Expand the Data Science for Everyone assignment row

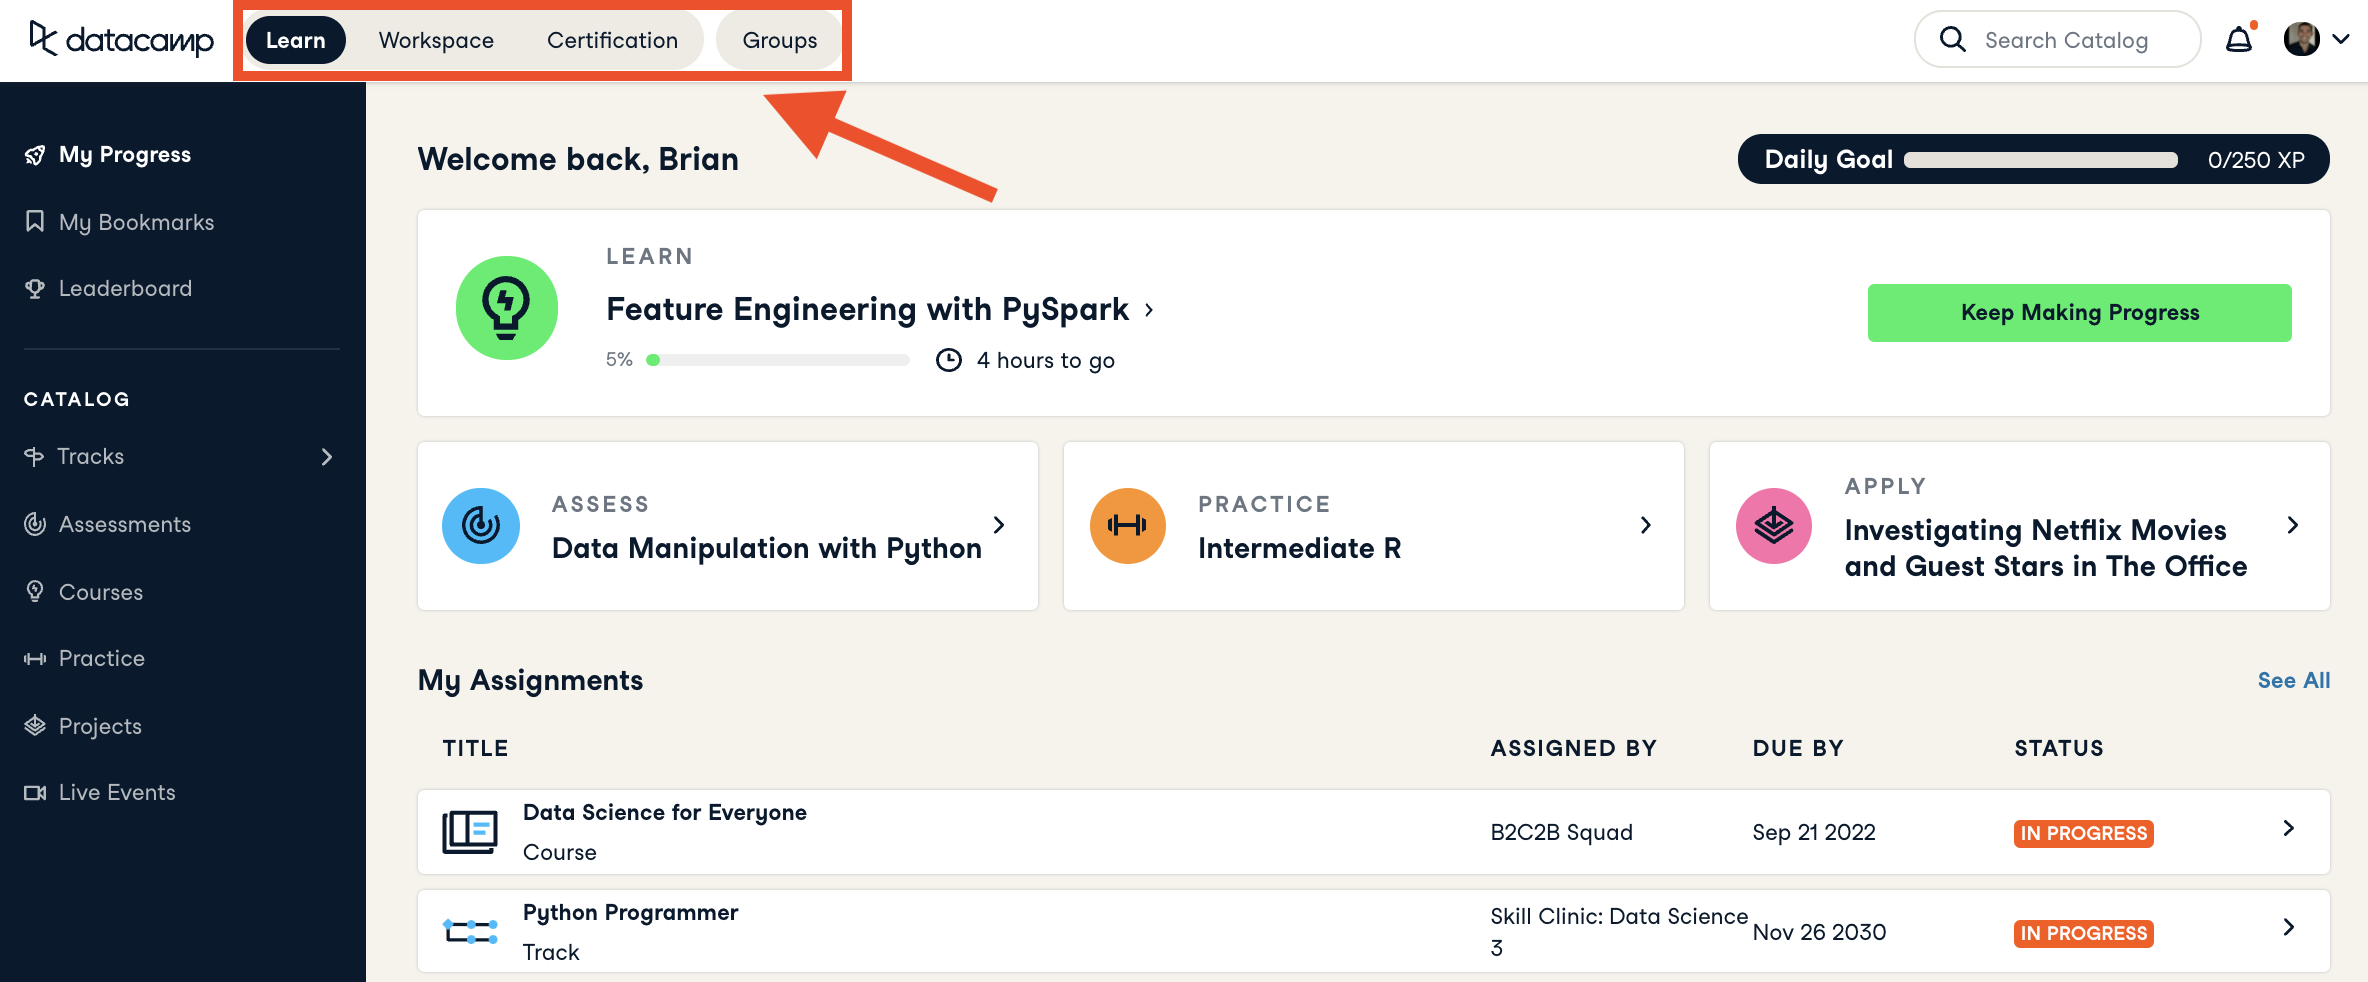click(x=2288, y=829)
